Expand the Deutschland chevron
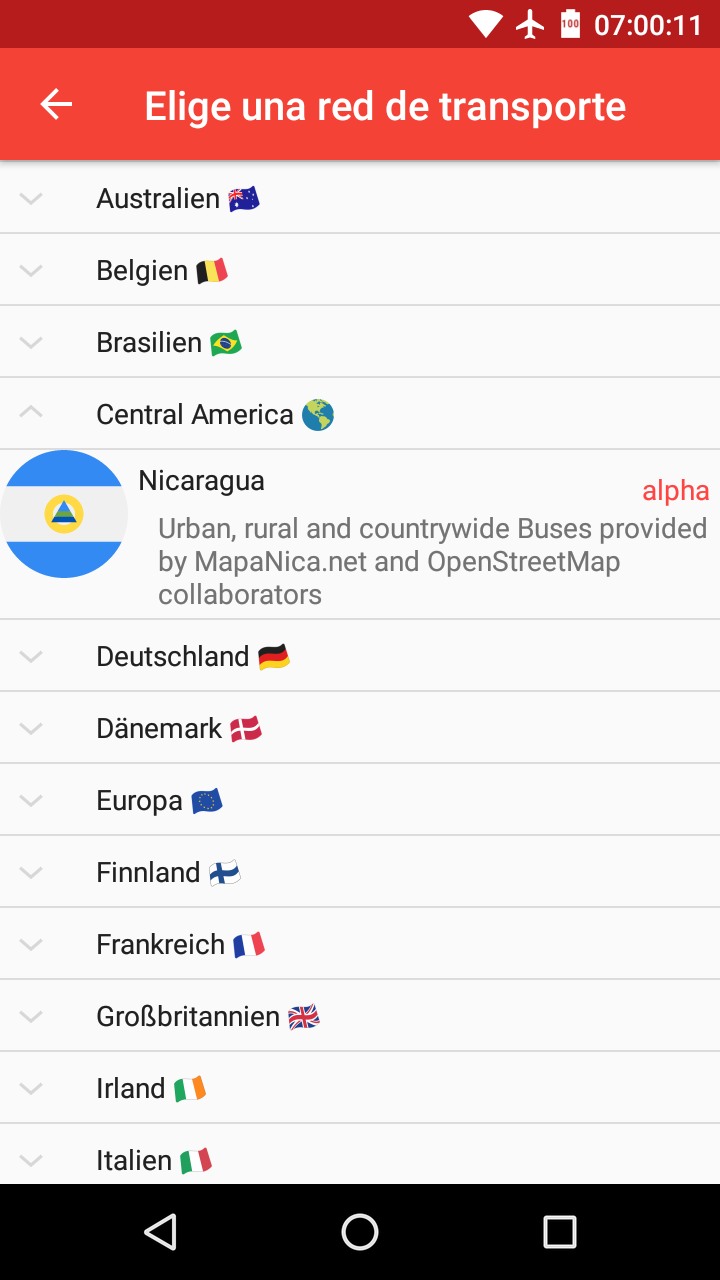The width and height of the screenshot is (720, 1280). coord(31,656)
